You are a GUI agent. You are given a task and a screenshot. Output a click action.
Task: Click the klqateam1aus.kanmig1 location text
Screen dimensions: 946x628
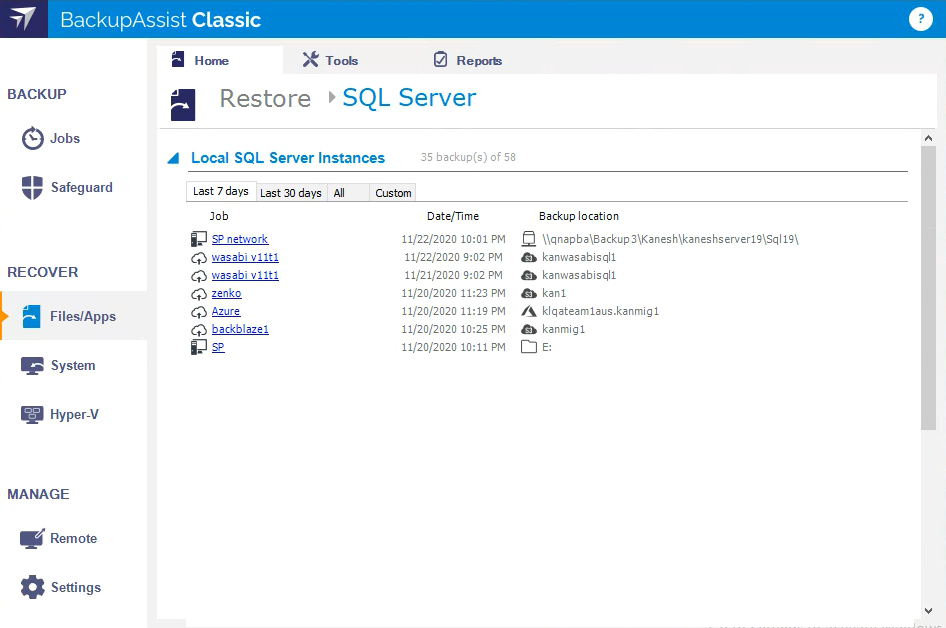coord(600,311)
